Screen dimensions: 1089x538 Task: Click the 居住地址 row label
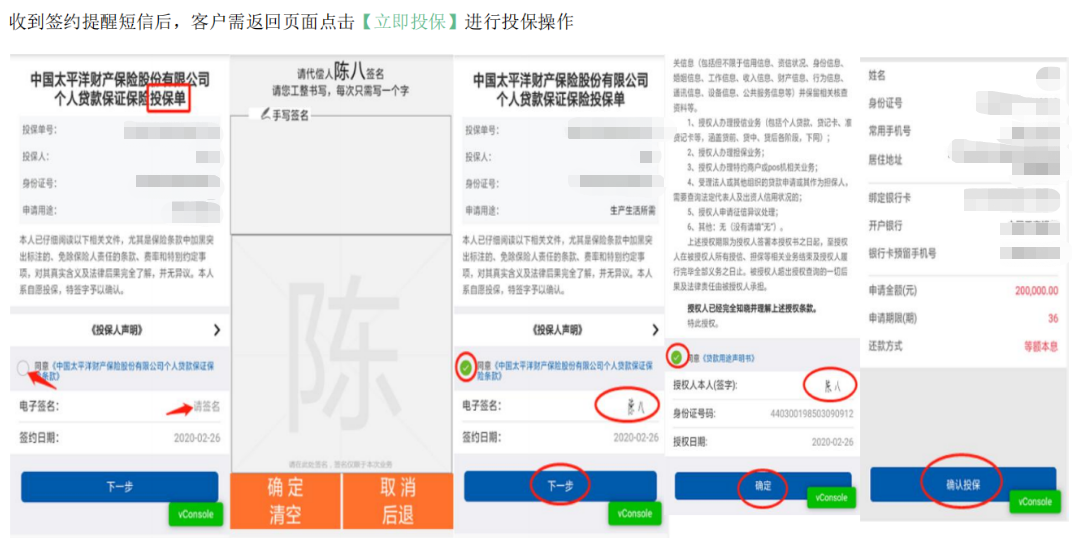click(886, 160)
